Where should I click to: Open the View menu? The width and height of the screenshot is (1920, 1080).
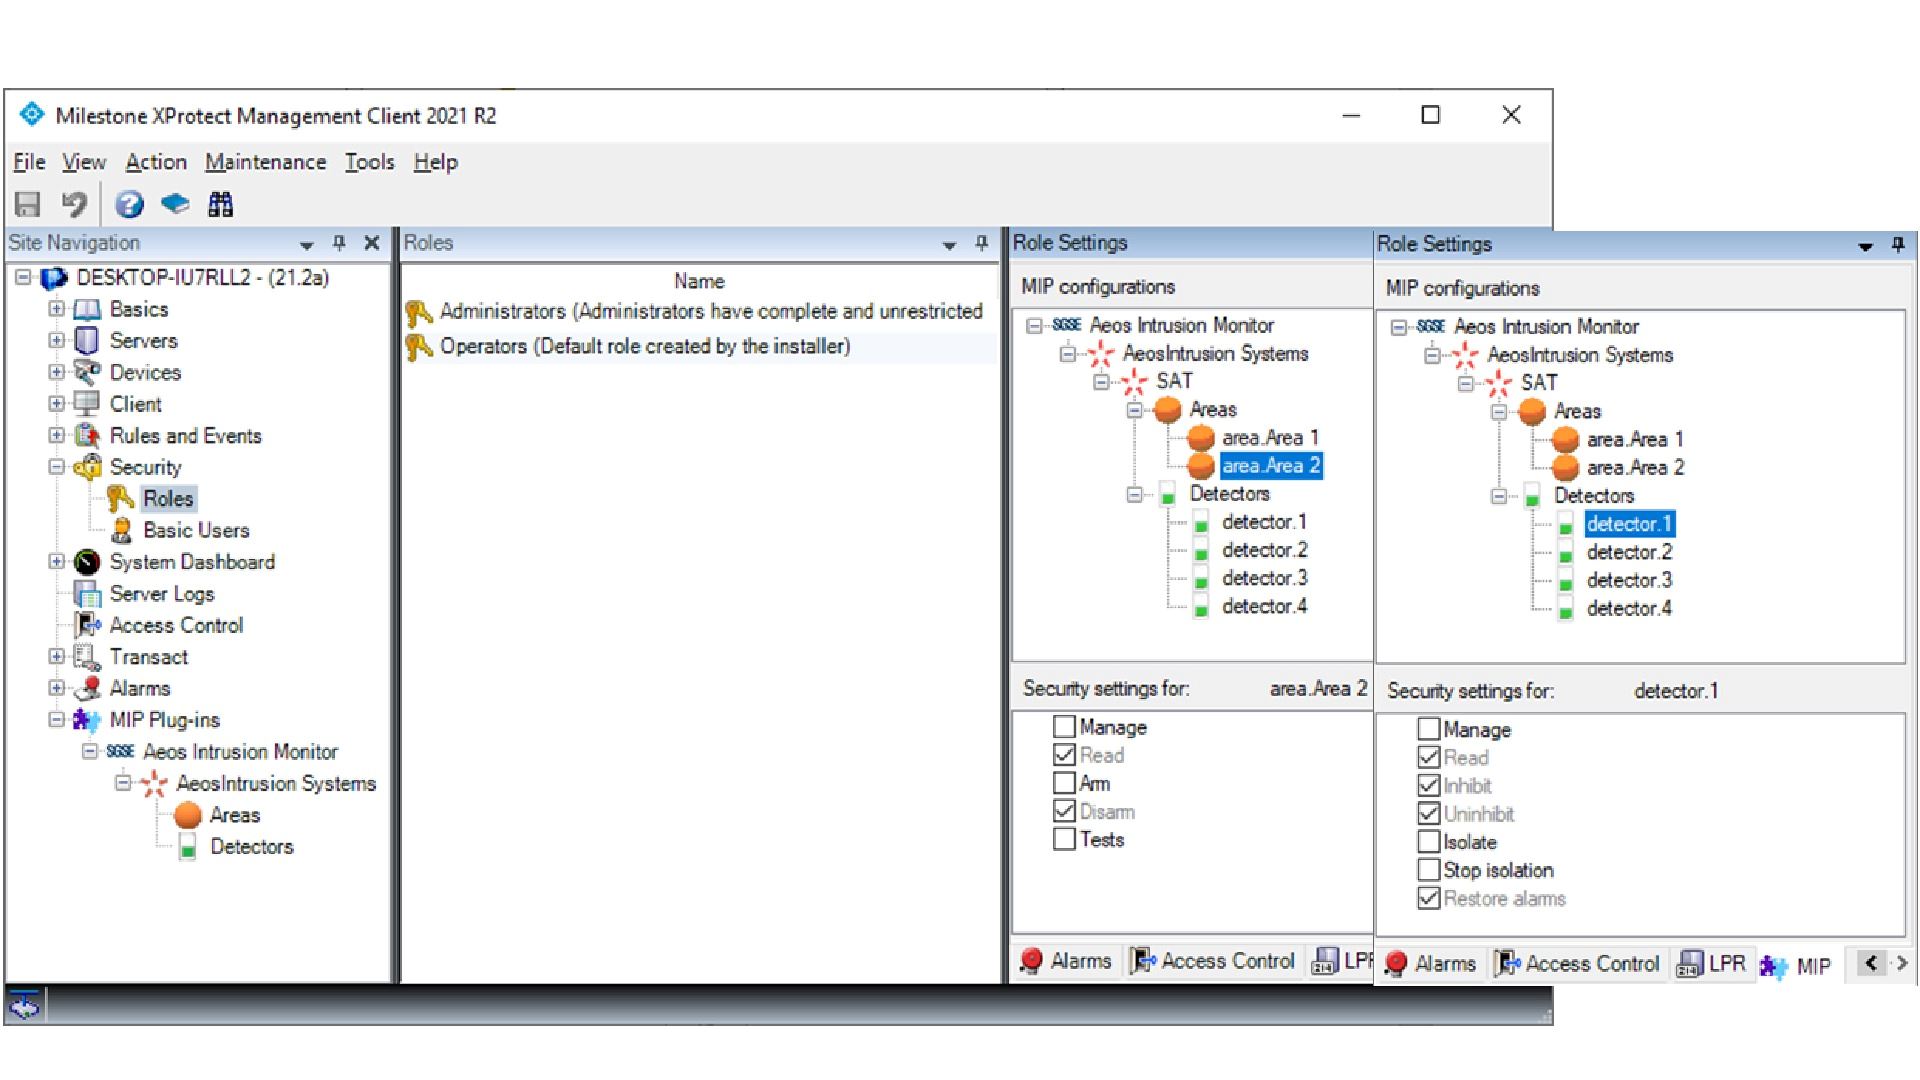[x=84, y=162]
